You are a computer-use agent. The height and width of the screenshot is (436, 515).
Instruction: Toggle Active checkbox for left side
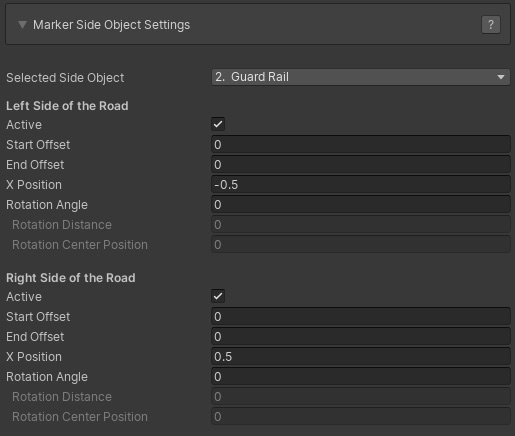(x=218, y=124)
